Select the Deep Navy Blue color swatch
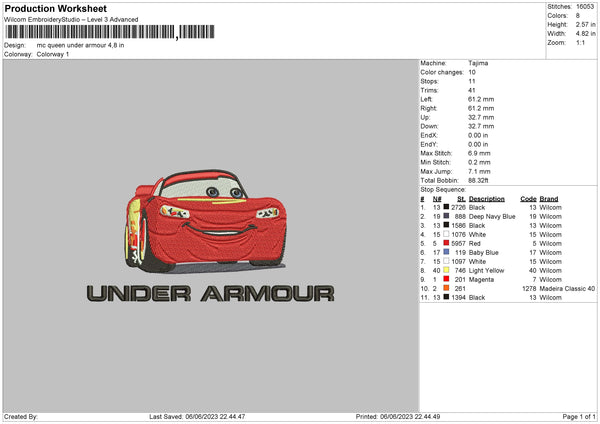Screen dimensions: 600x424 click(446, 216)
